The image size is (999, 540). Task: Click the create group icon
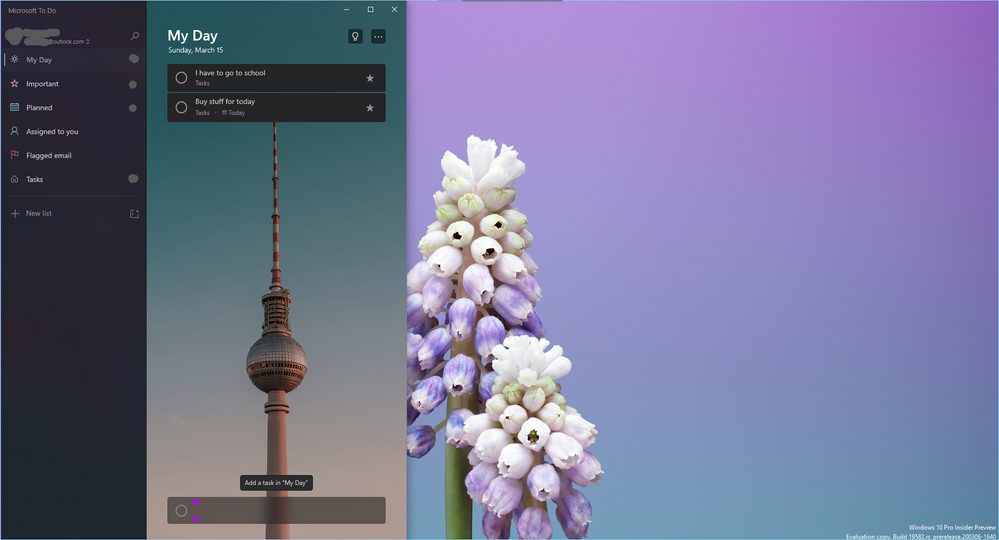134,214
